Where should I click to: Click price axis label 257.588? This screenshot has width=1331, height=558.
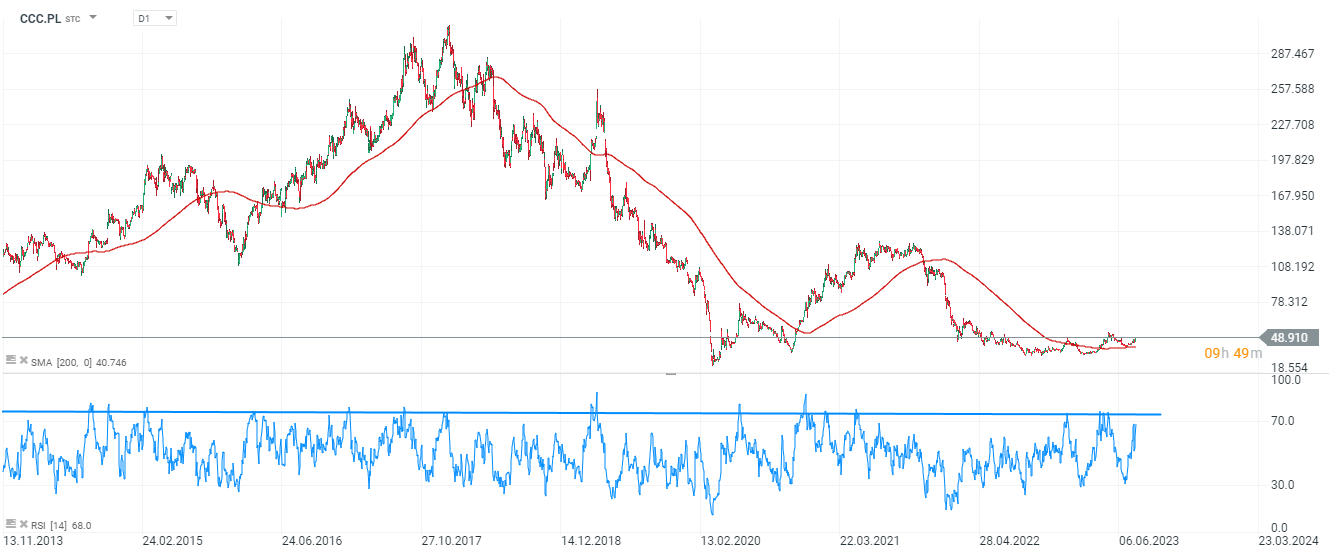[1292, 89]
